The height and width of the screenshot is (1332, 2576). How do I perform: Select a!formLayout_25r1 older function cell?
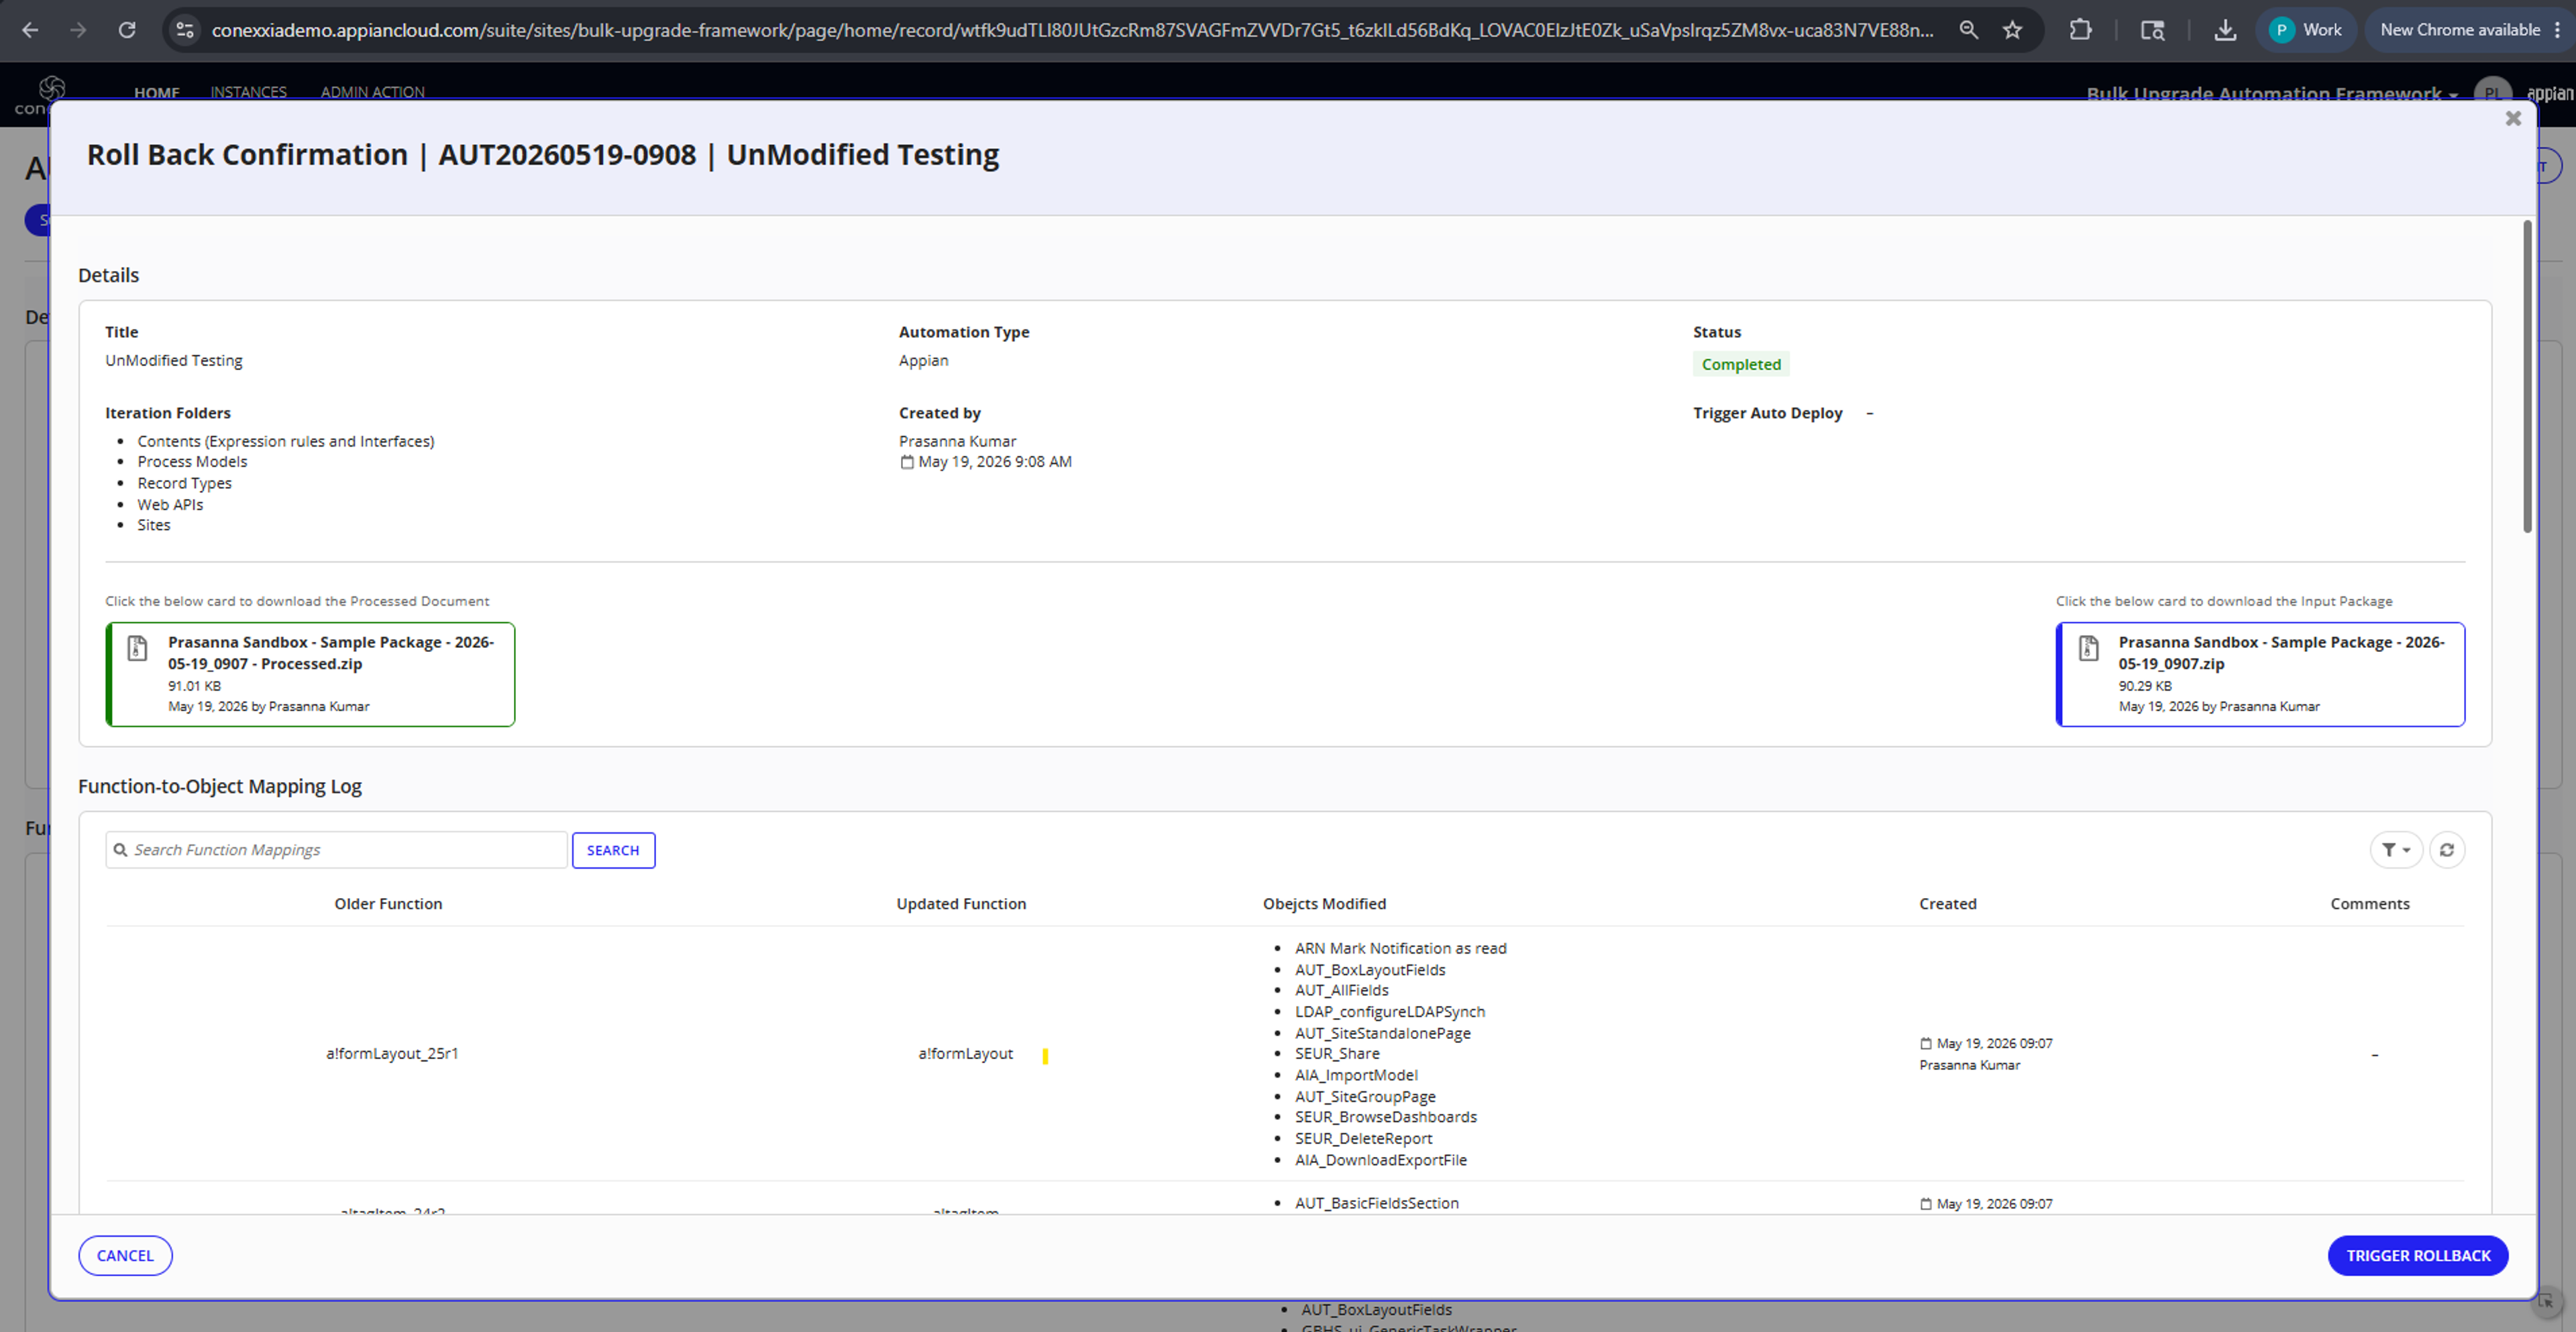point(392,1053)
